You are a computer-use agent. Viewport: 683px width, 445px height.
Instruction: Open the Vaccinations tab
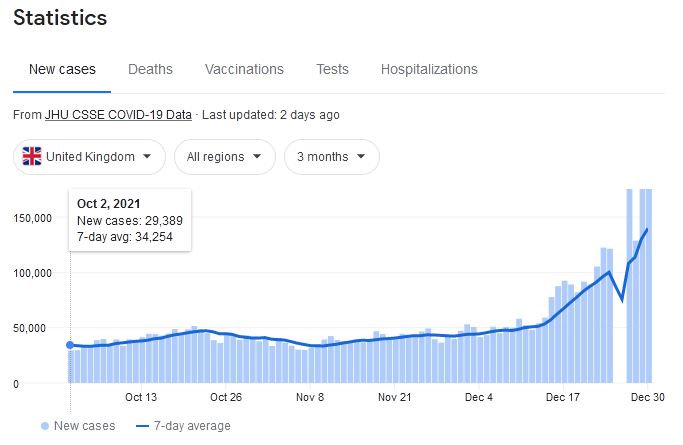244,69
